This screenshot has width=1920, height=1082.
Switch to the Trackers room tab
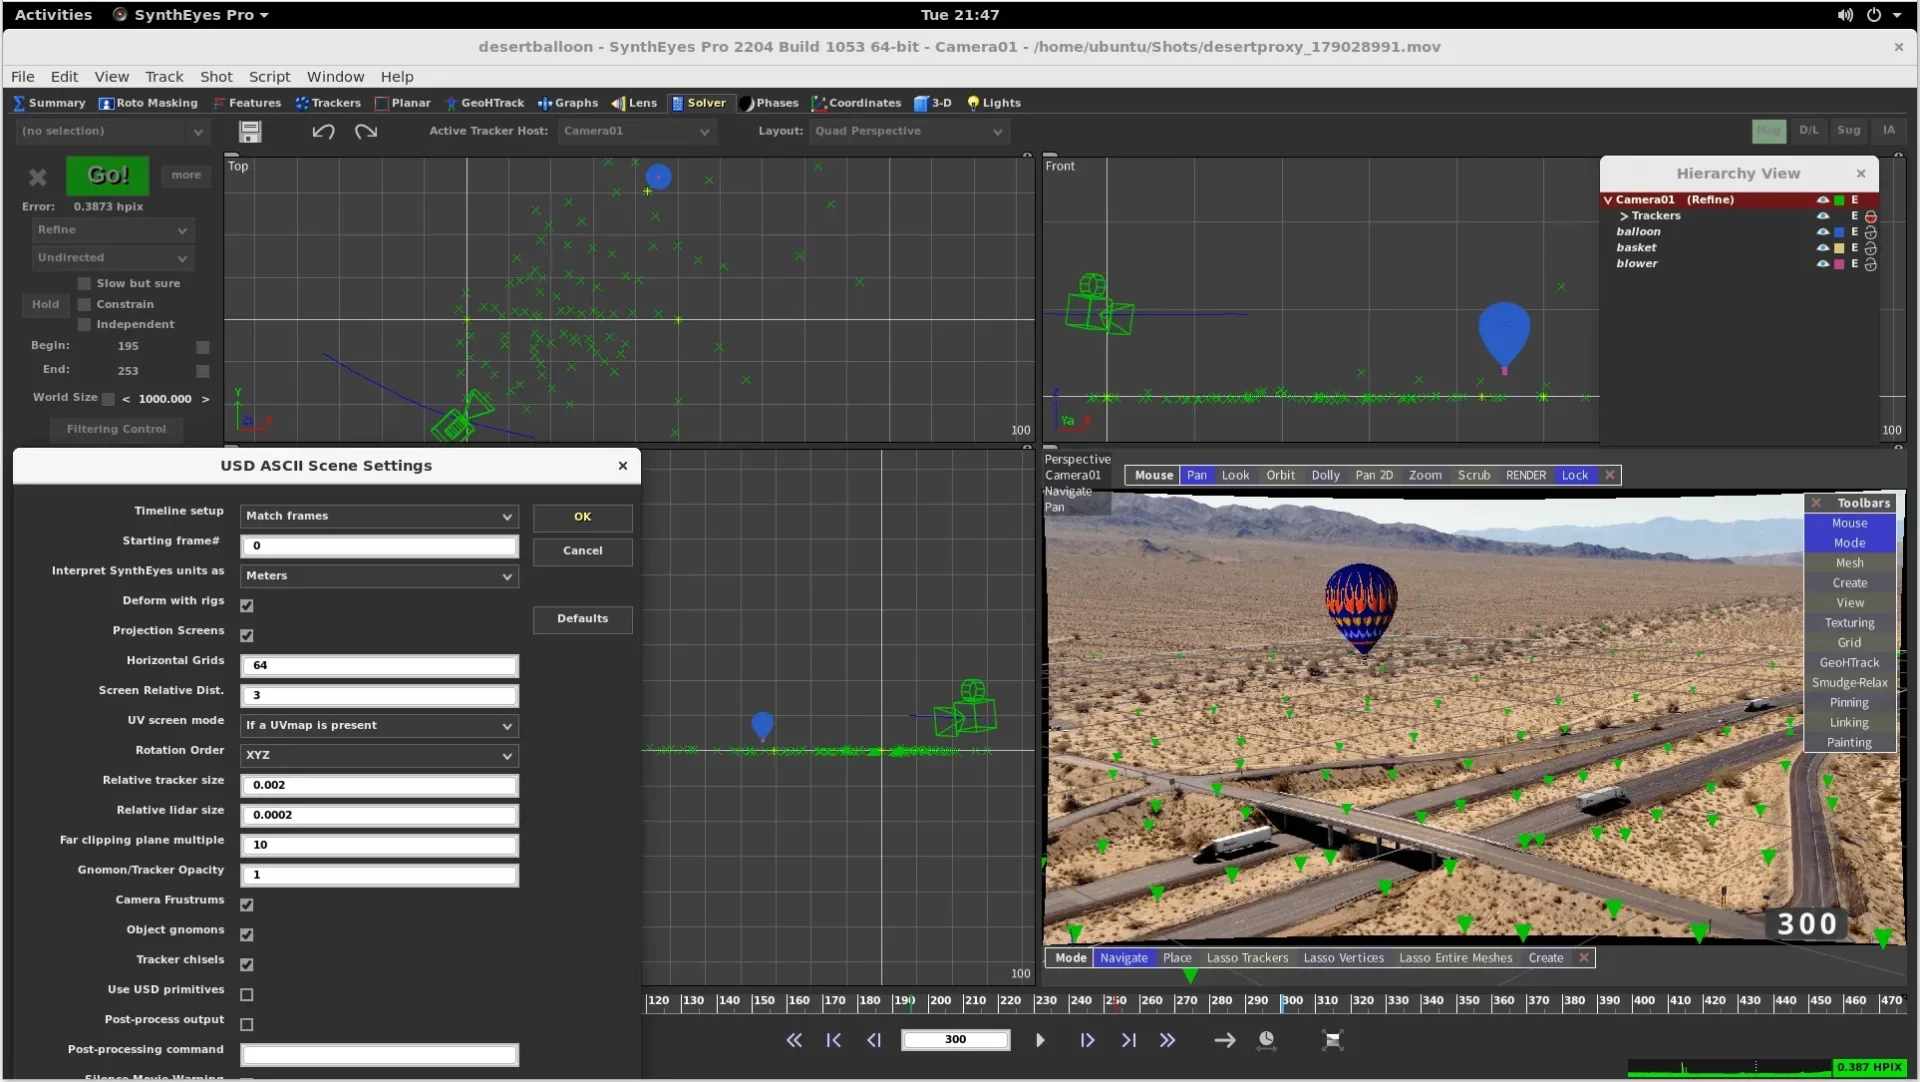[328, 103]
